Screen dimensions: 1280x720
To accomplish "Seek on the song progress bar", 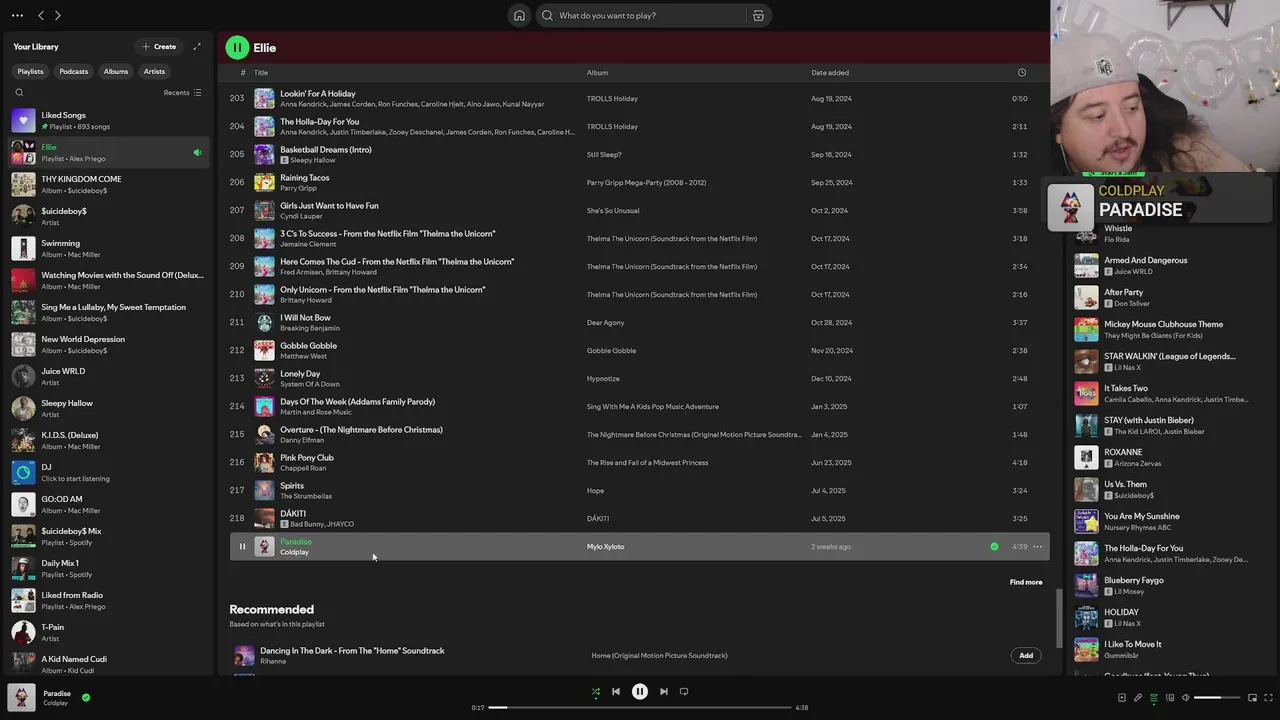I will coord(640,707).
